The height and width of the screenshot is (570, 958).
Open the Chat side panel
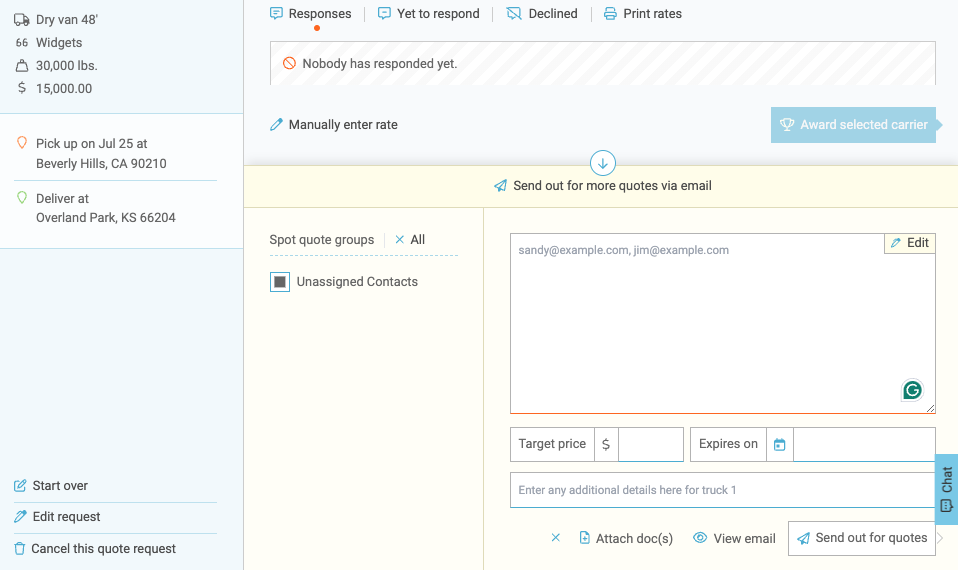tap(946, 489)
